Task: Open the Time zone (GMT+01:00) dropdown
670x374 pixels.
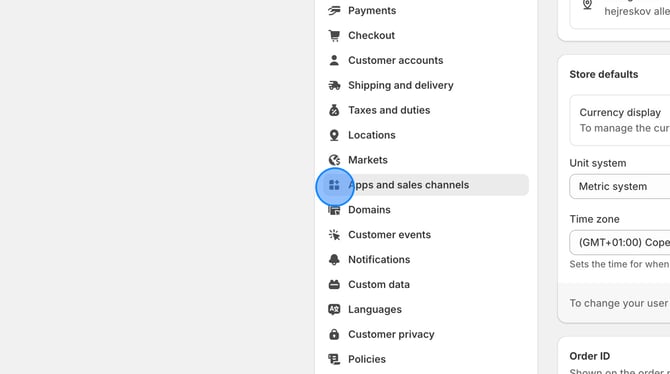Action: coord(620,242)
